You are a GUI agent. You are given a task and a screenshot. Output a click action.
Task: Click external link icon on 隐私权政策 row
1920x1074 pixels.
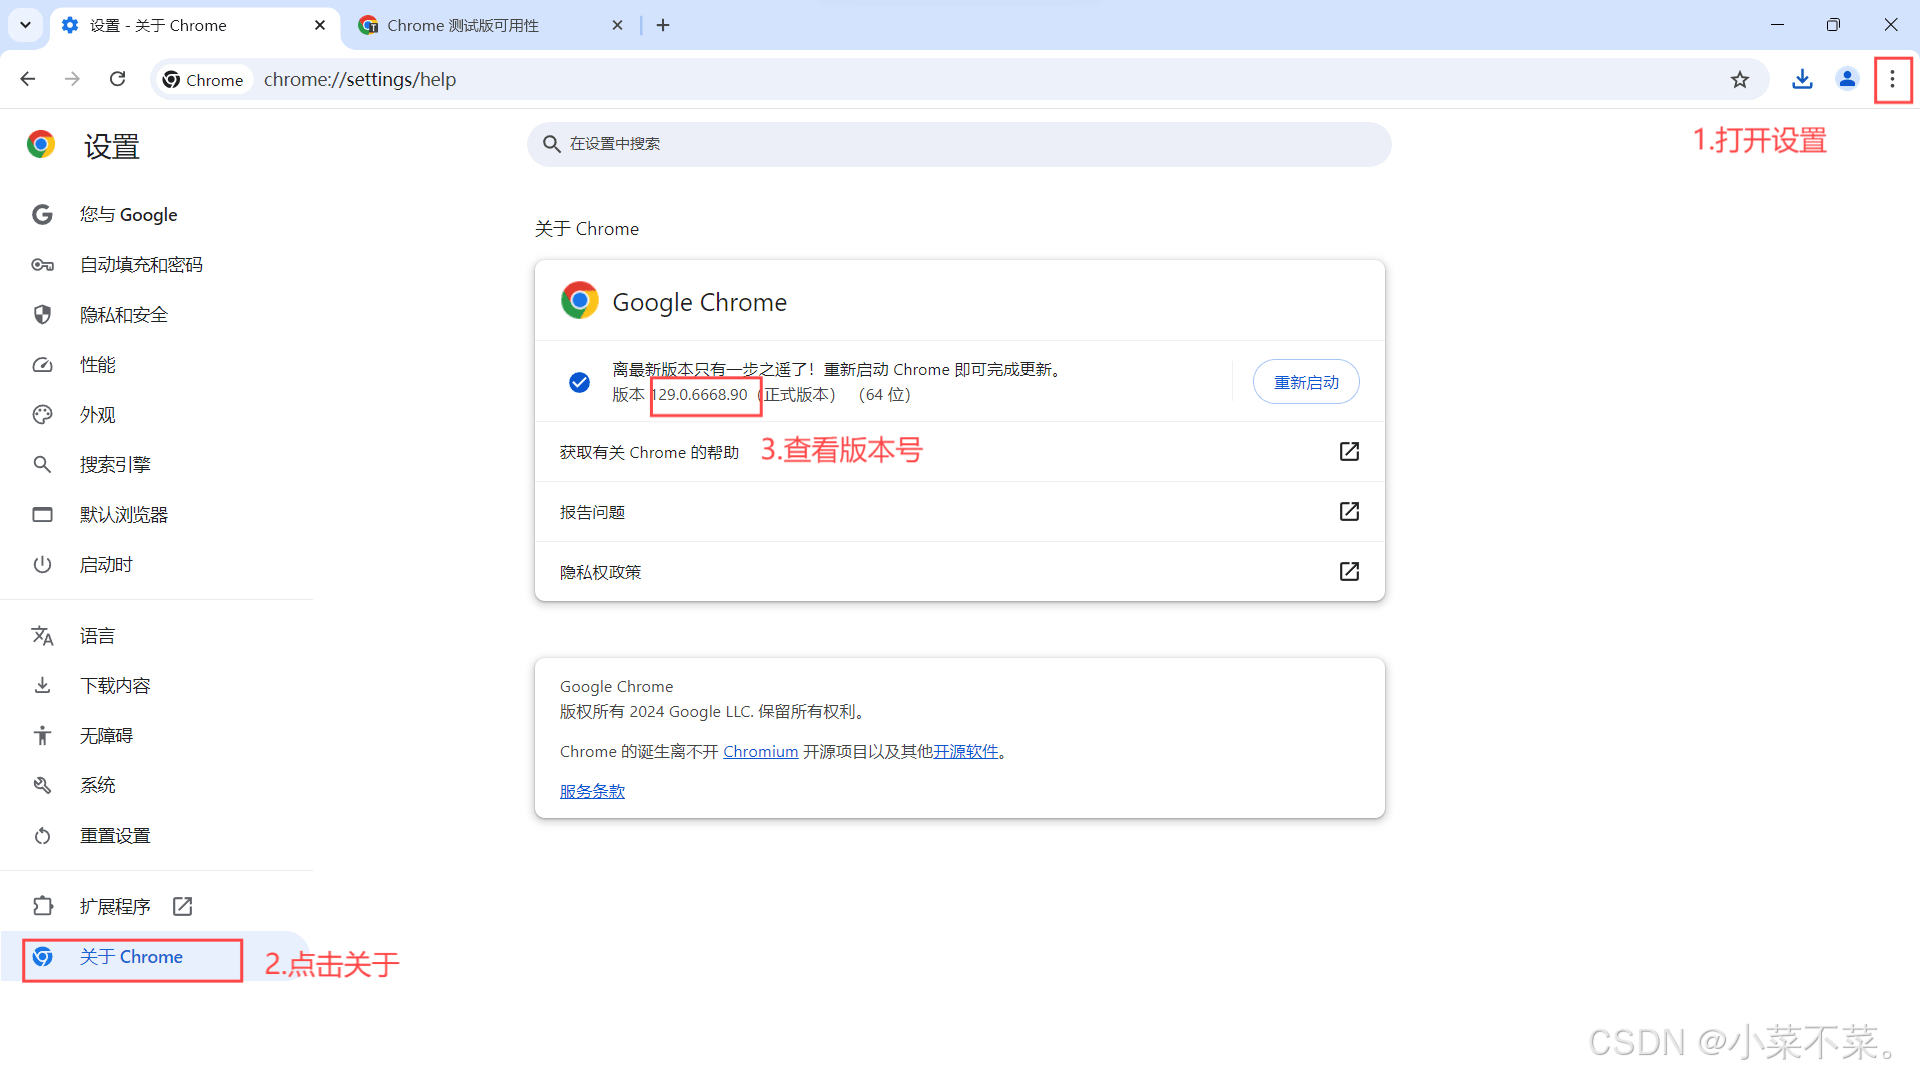(x=1349, y=572)
